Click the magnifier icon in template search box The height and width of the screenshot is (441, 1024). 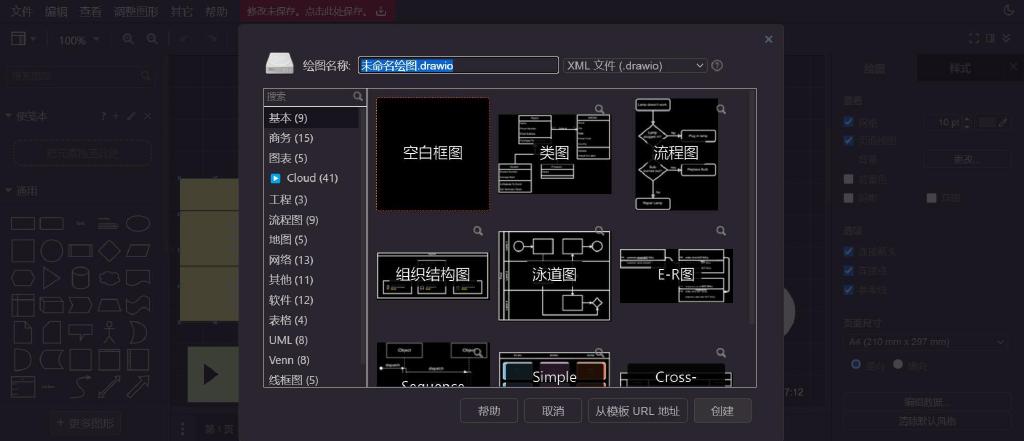pyautogui.click(x=358, y=96)
